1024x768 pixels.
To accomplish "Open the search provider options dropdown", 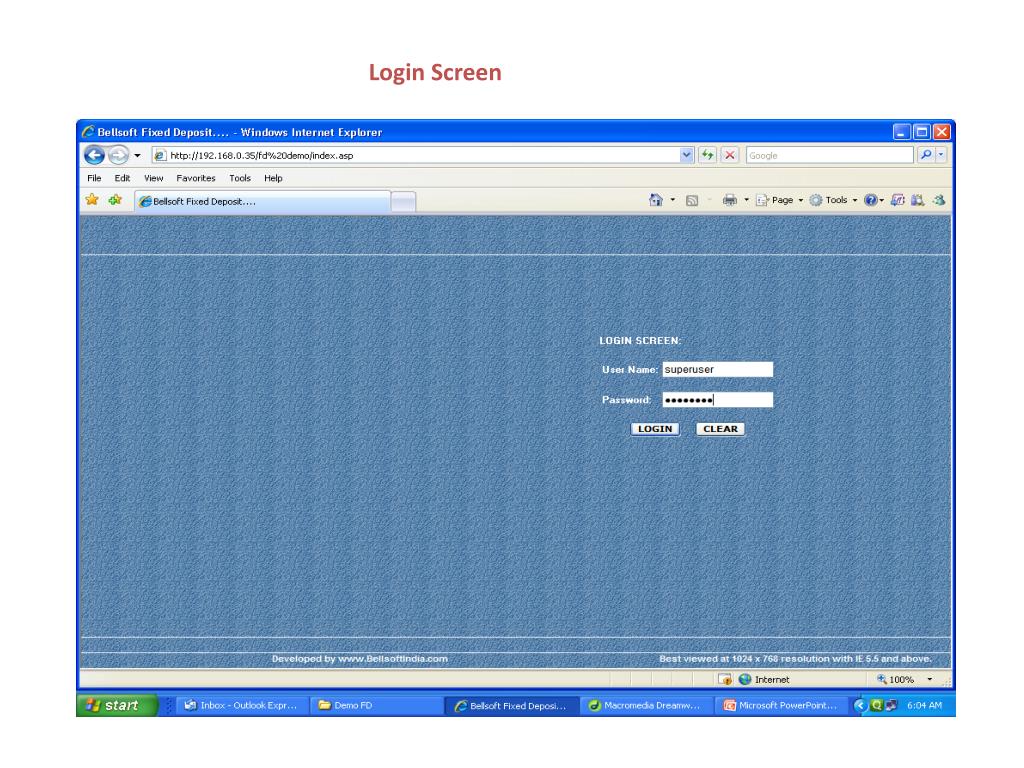I will click(x=941, y=155).
